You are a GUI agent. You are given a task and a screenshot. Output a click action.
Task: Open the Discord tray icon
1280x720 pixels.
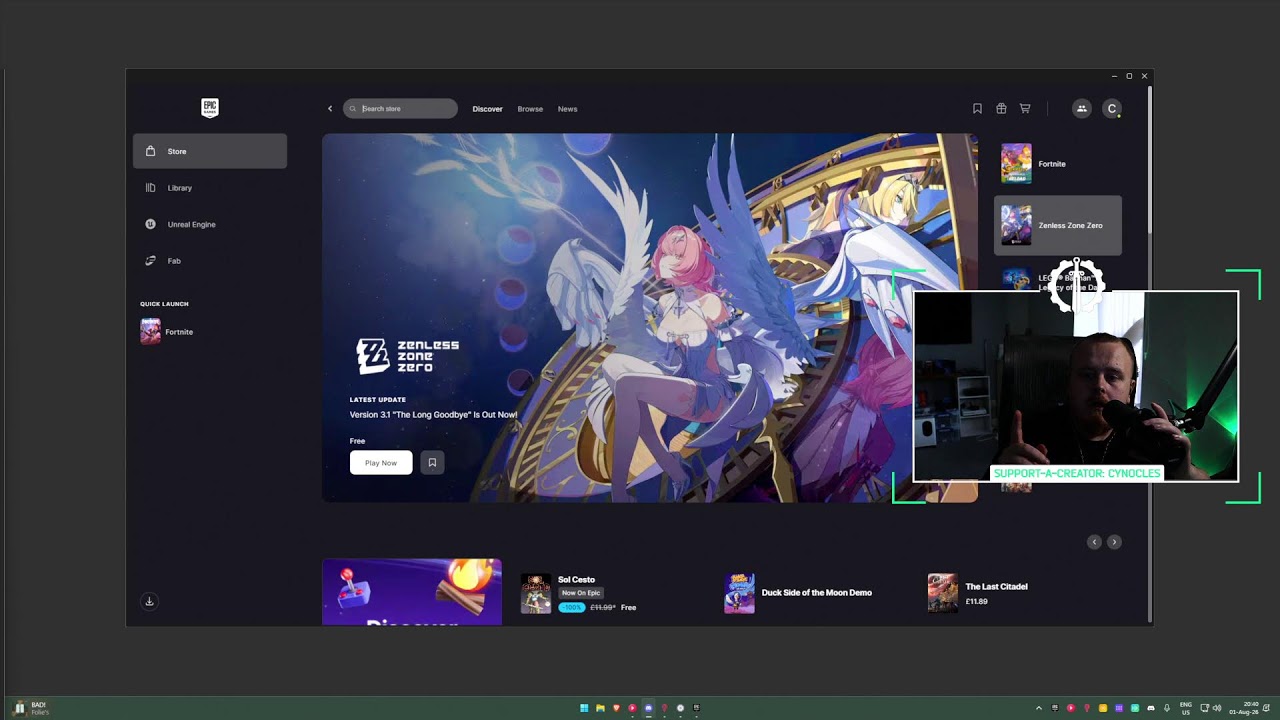tap(1150, 708)
